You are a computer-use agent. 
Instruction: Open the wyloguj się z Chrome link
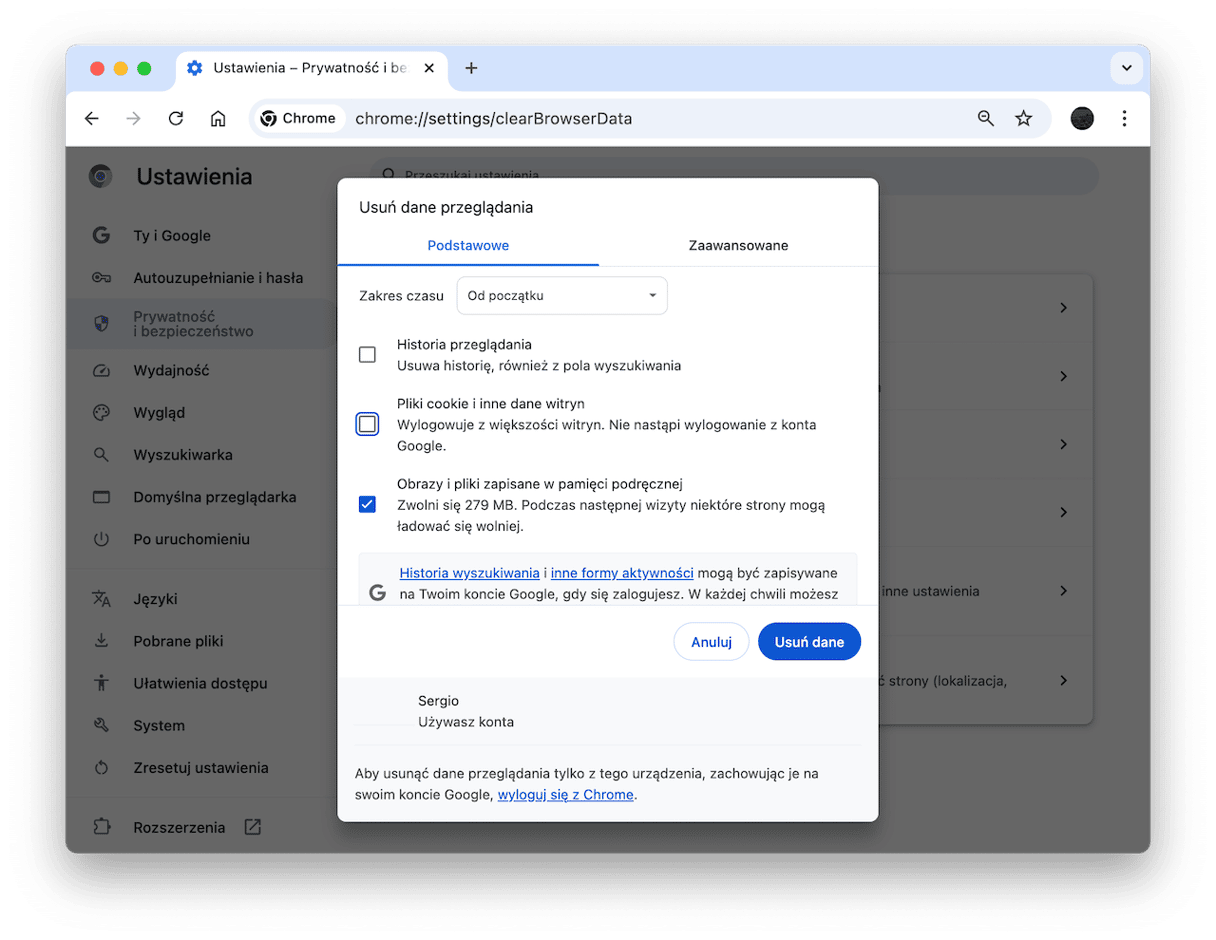coord(565,794)
